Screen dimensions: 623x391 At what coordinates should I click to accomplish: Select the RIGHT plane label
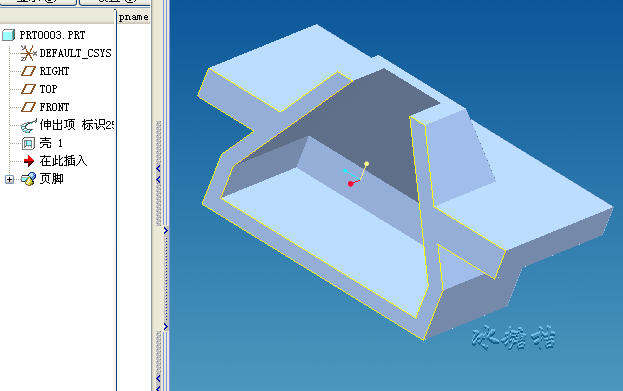54,71
